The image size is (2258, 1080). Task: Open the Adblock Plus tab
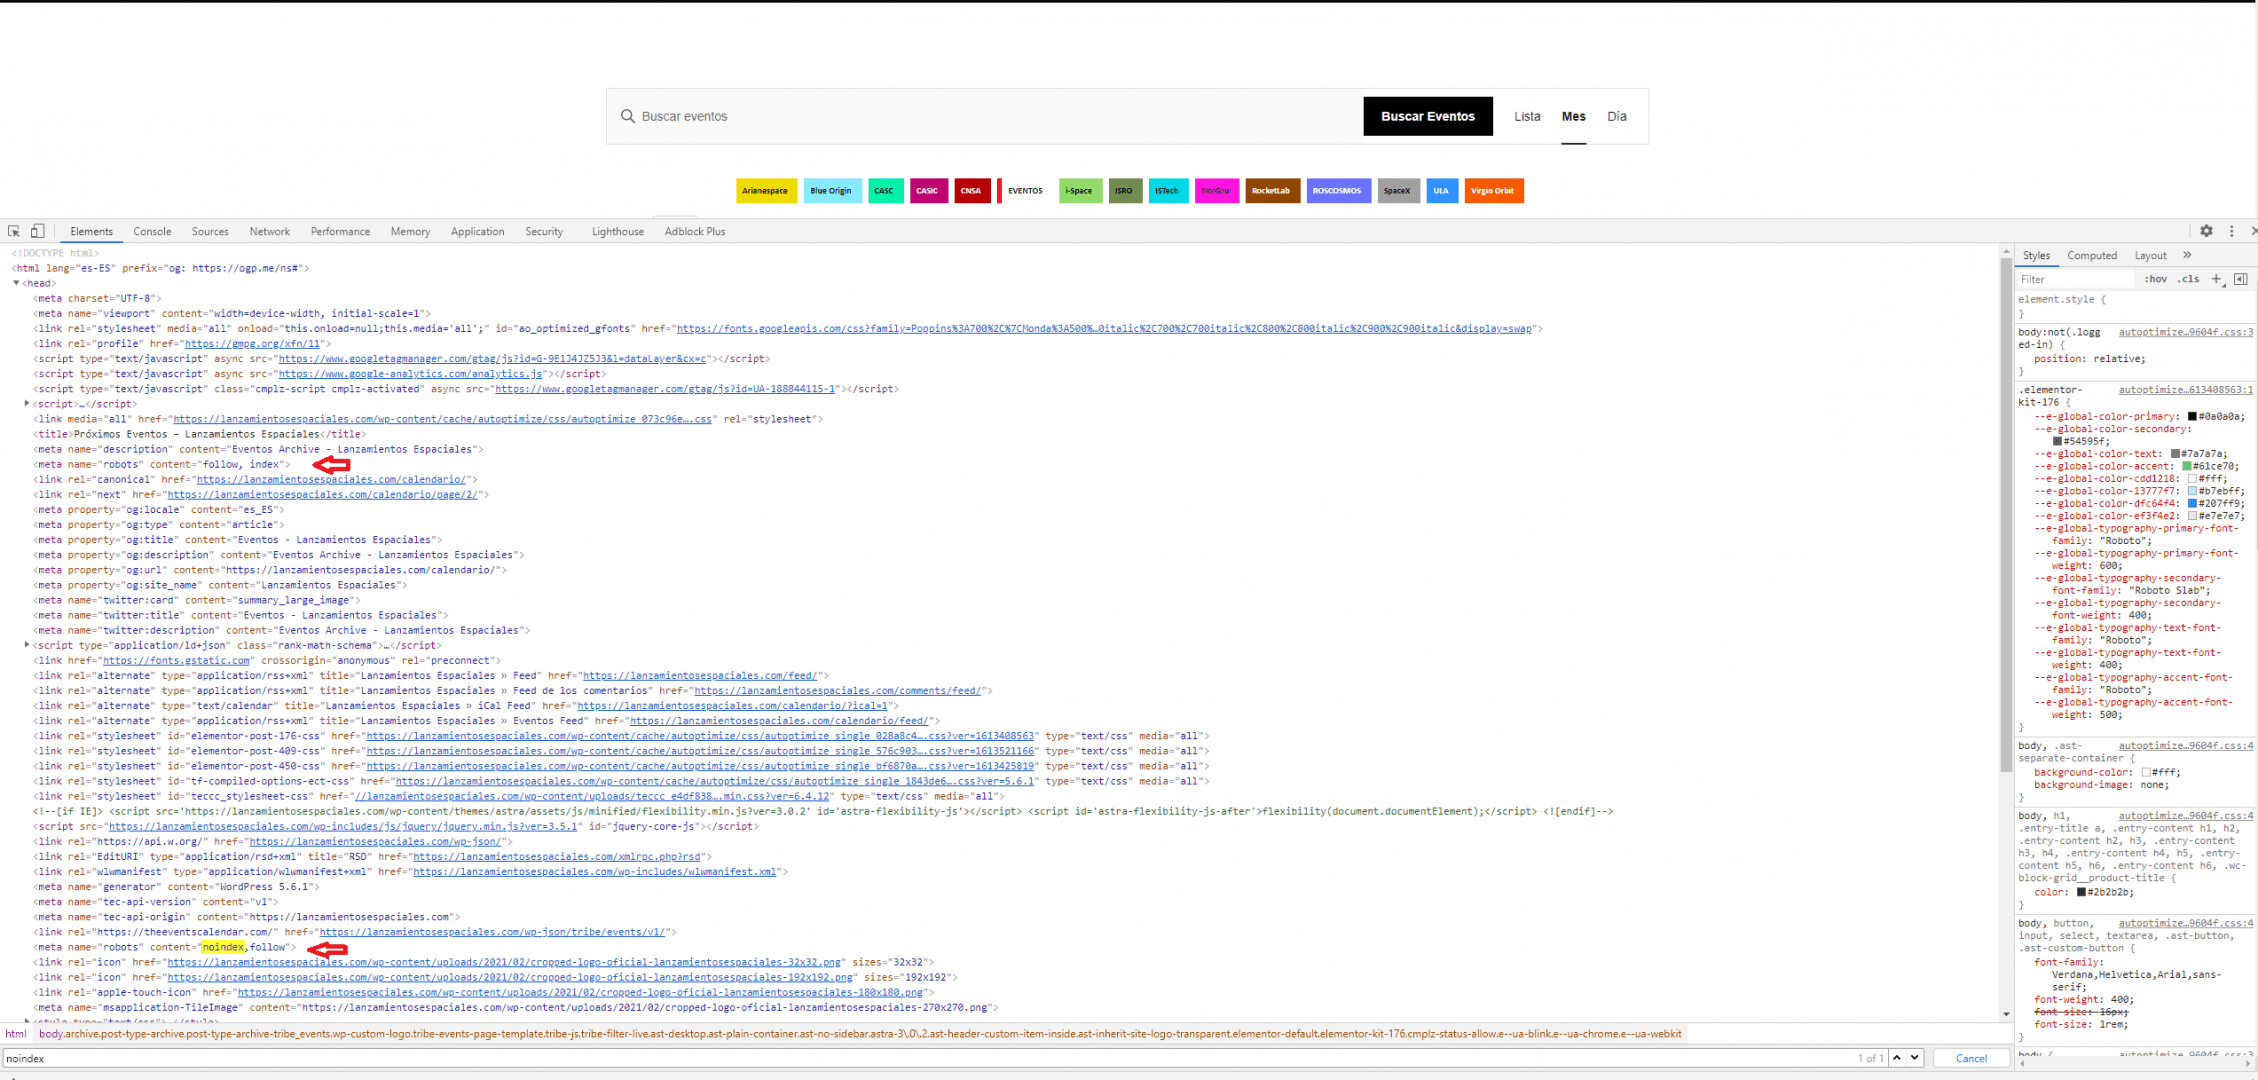695,231
